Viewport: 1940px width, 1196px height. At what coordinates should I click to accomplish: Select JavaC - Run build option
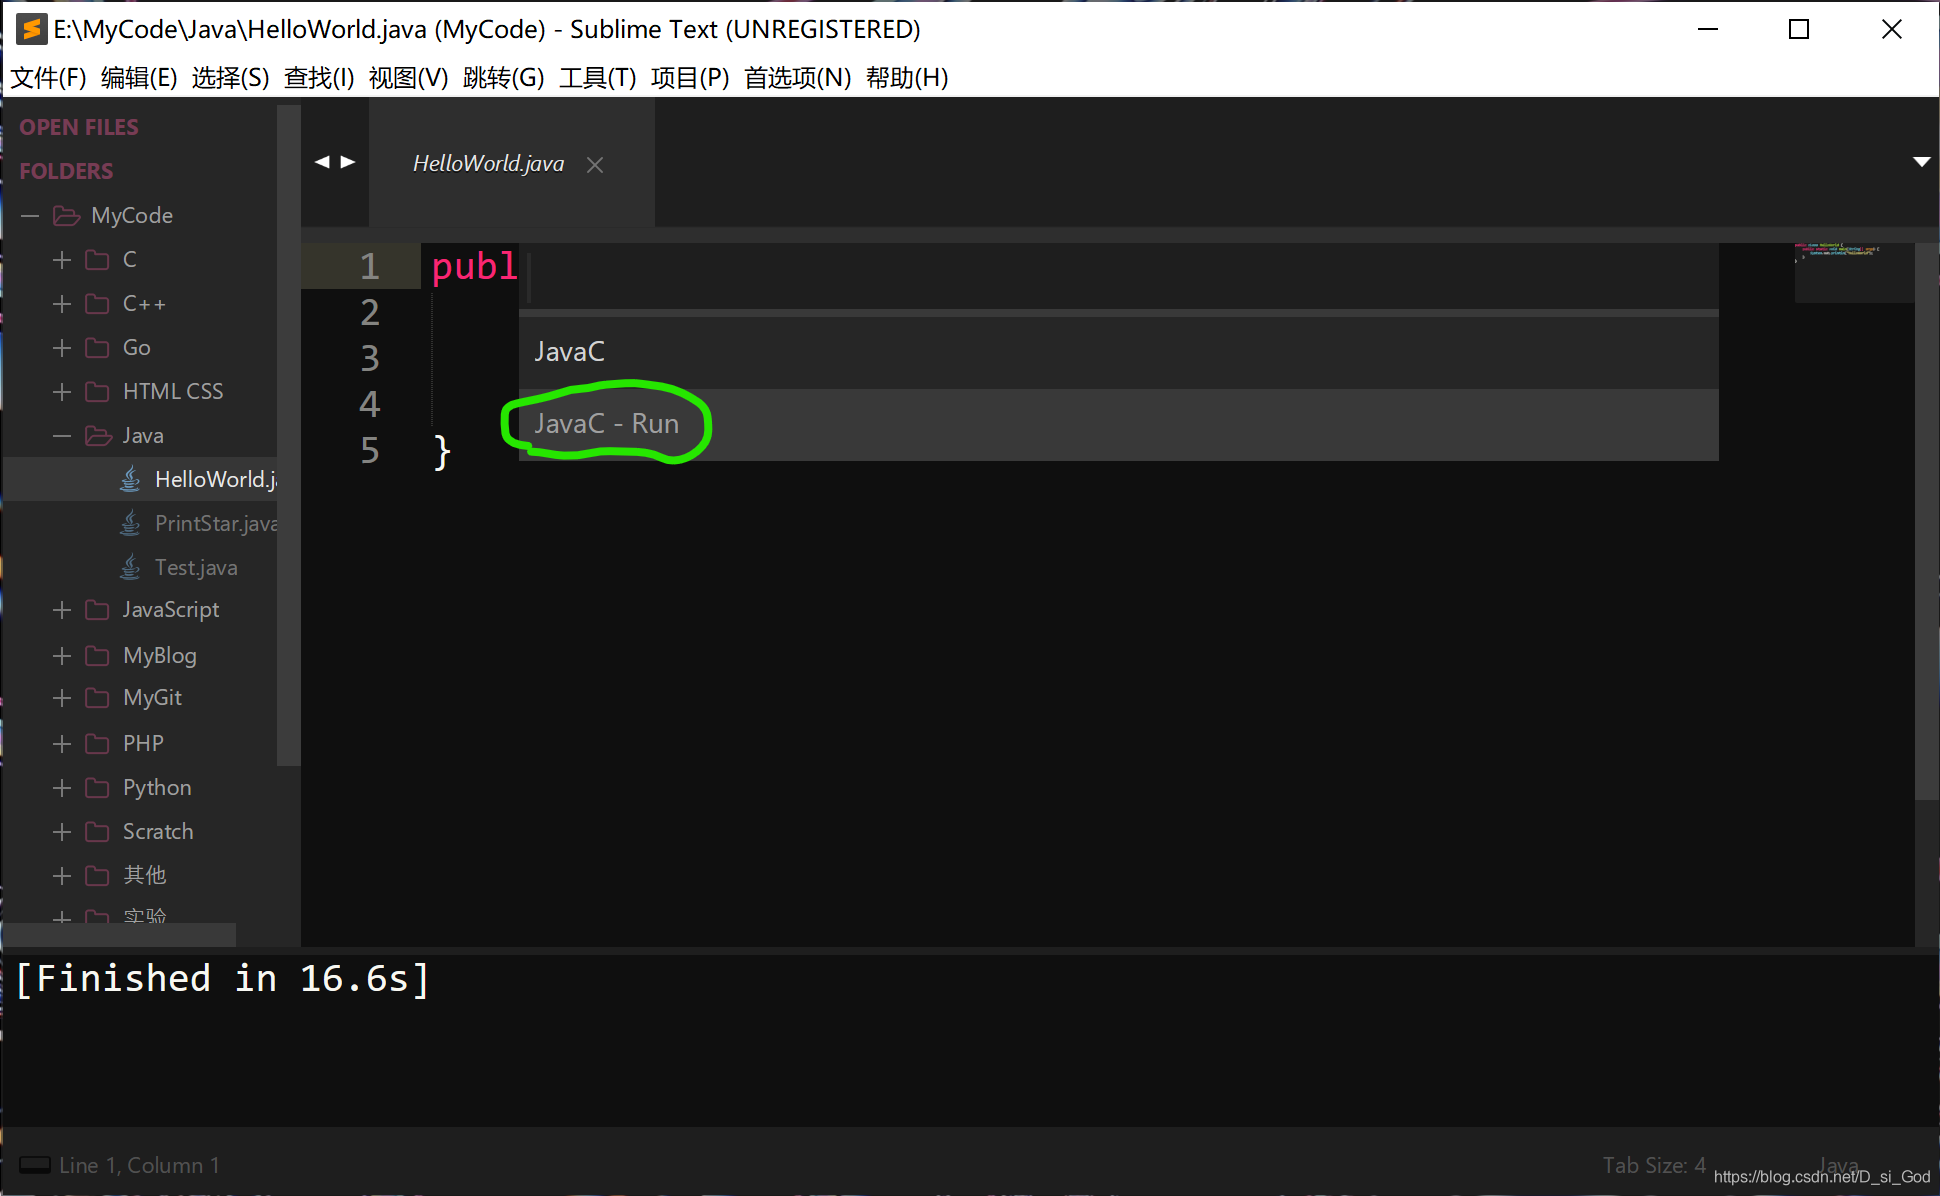[604, 423]
